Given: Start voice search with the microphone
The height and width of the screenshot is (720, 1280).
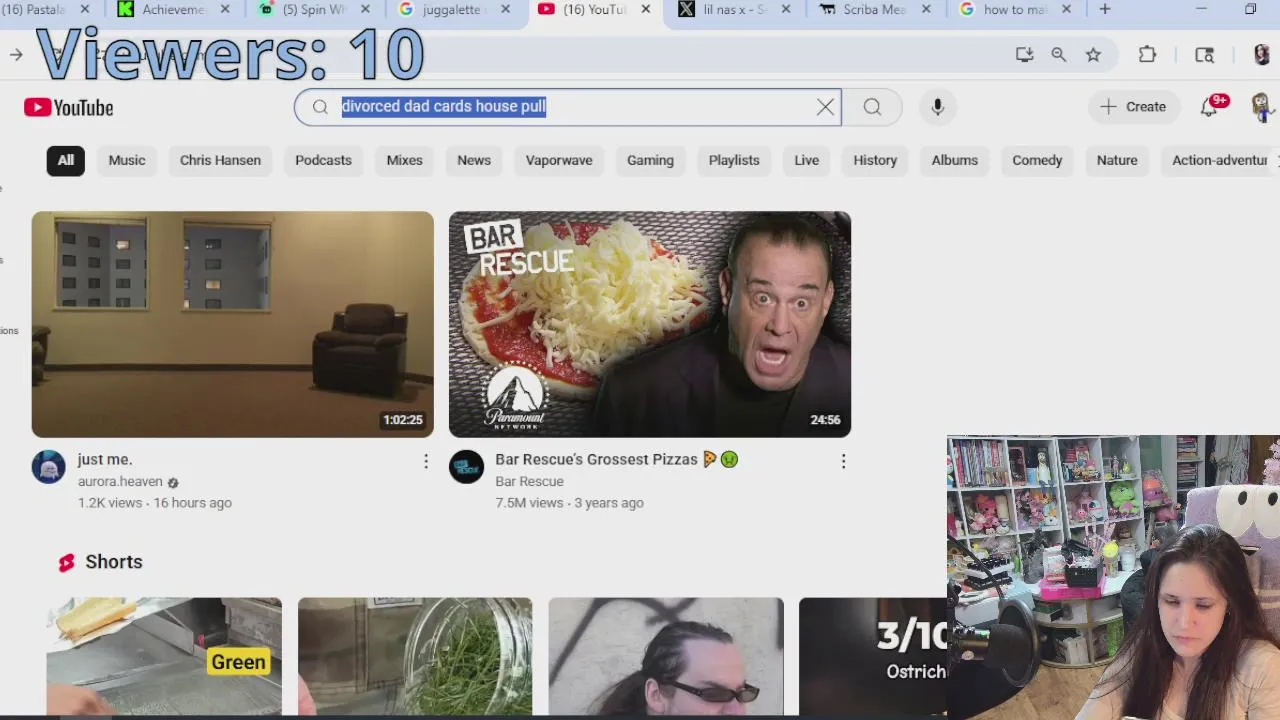Looking at the screenshot, I should pyautogui.click(x=937, y=107).
